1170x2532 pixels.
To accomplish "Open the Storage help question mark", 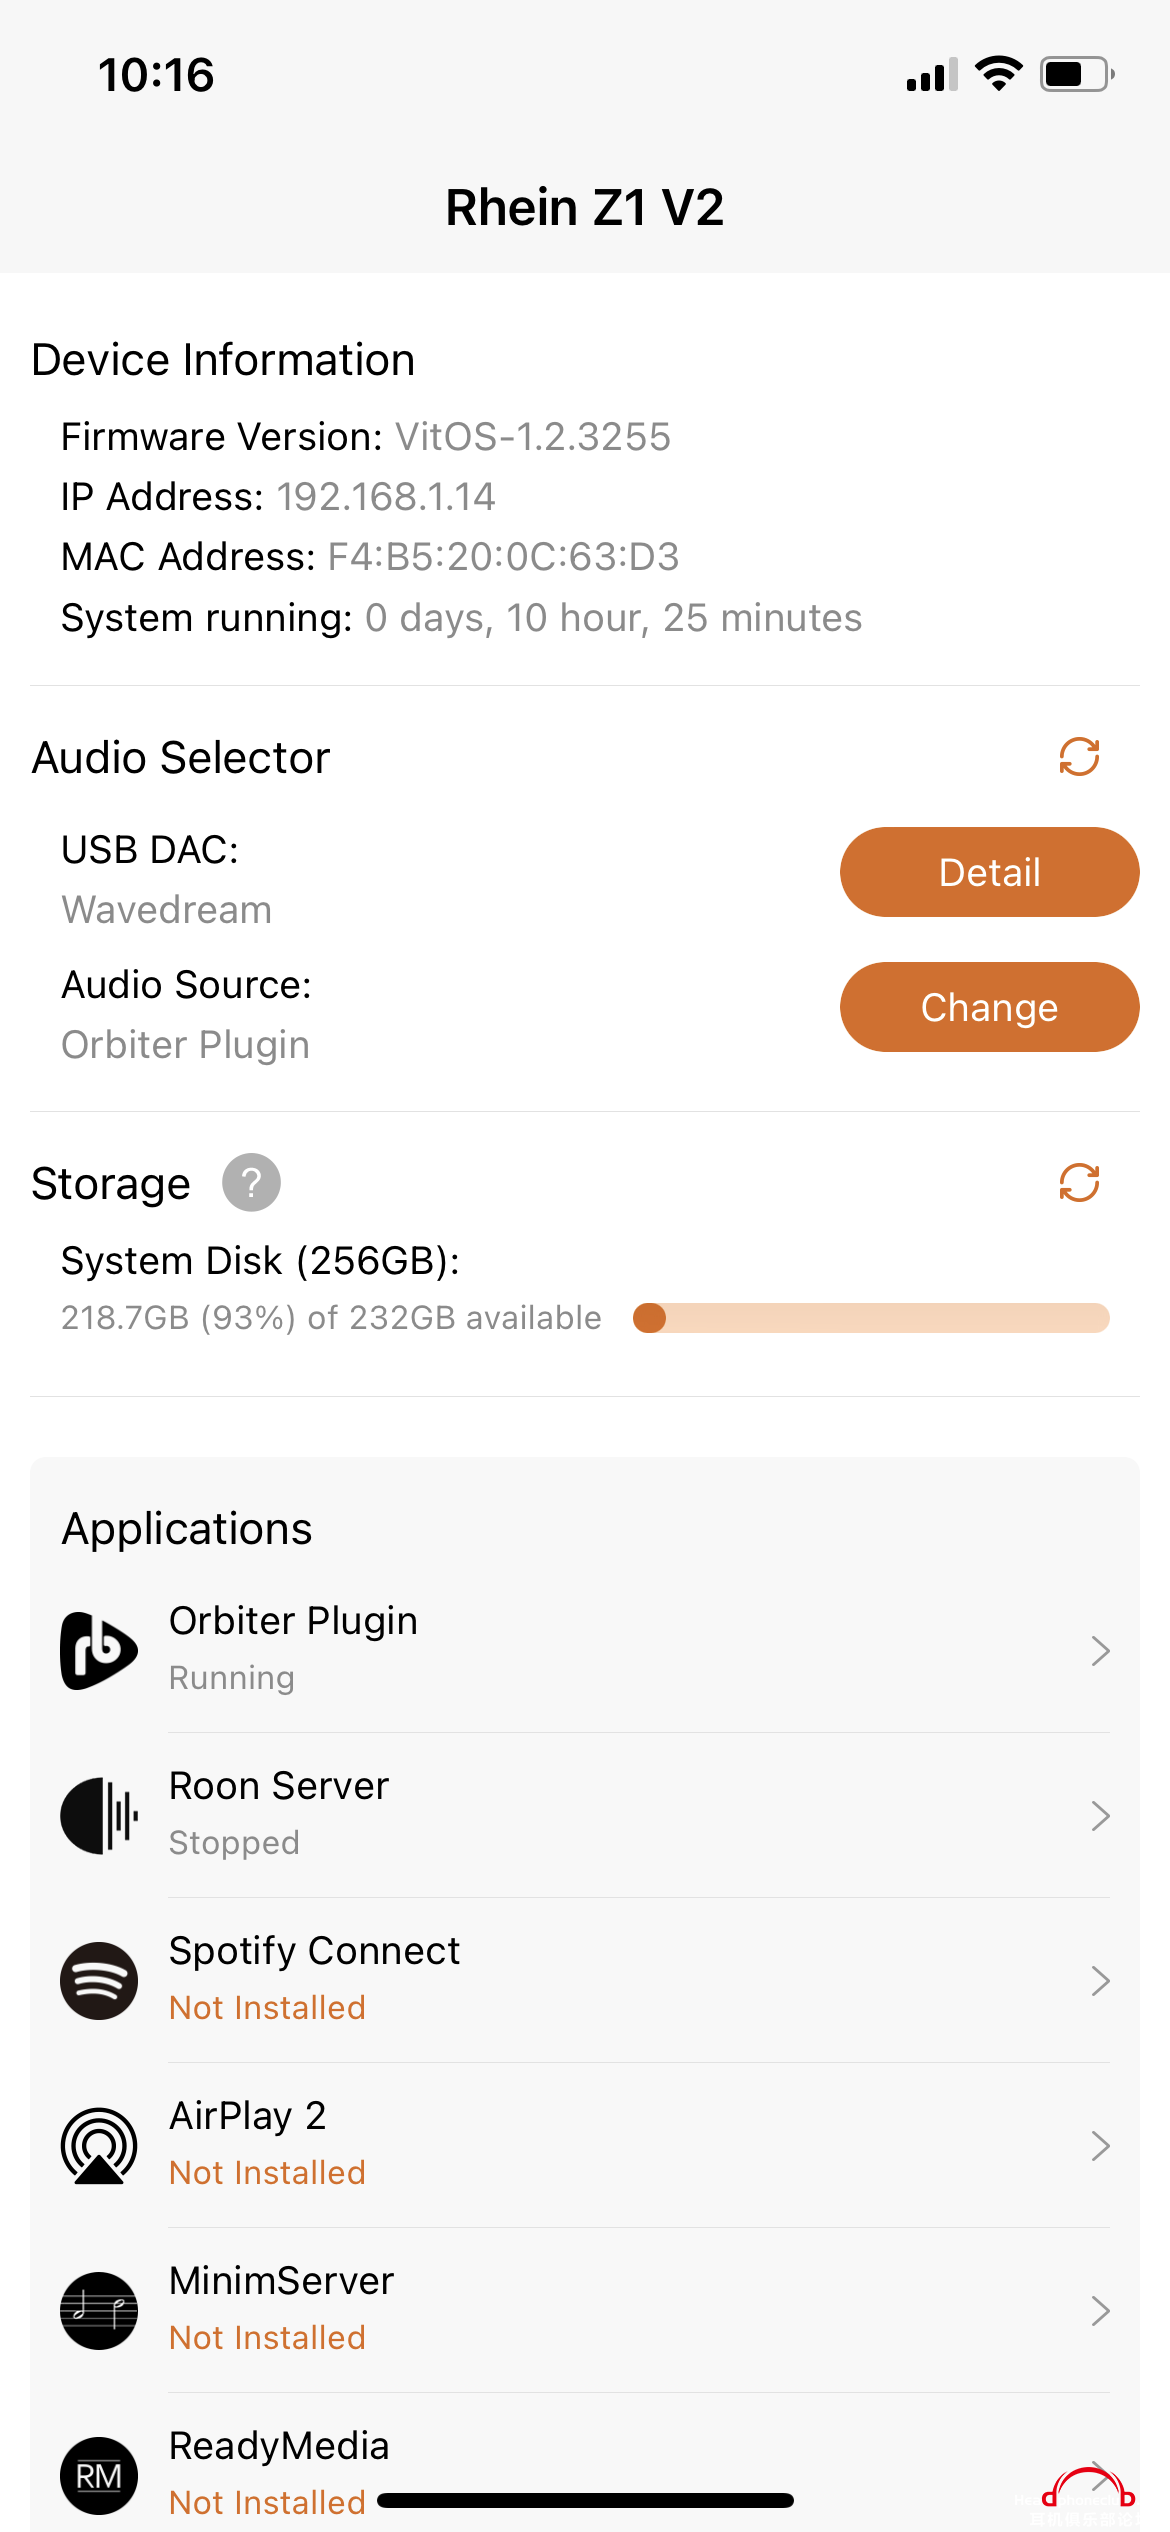I will point(251,1183).
